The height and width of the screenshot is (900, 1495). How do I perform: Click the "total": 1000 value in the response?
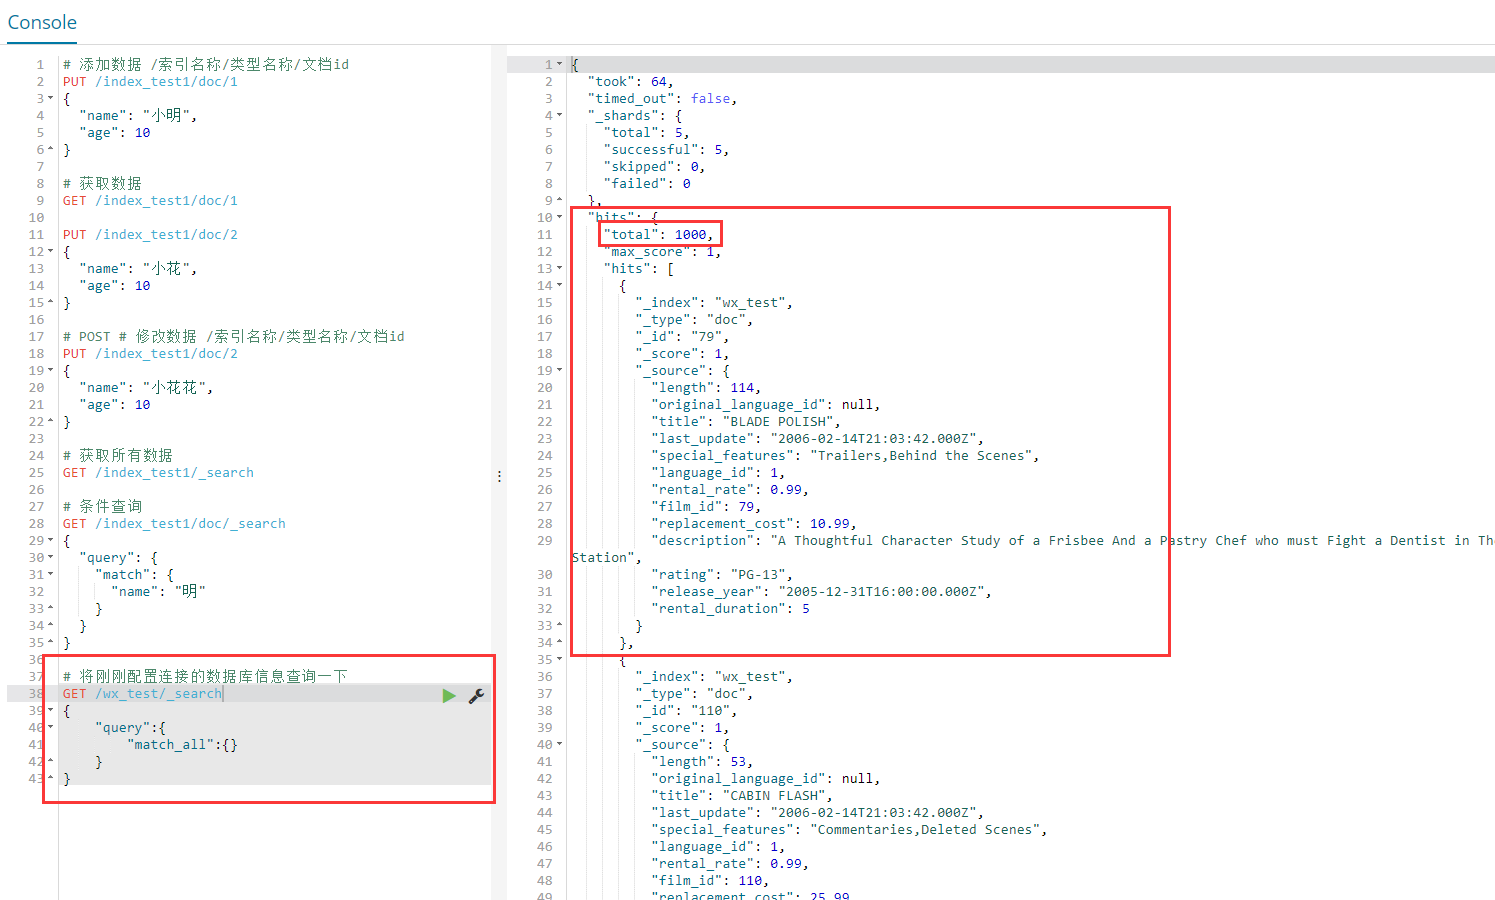click(x=690, y=235)
